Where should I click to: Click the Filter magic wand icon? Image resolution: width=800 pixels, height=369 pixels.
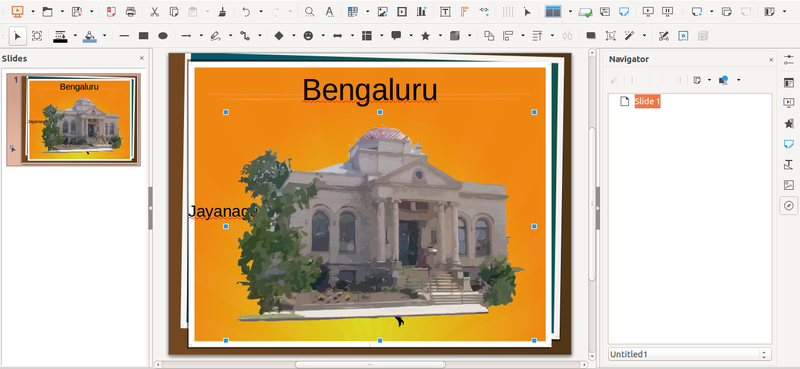click(630, 36)
